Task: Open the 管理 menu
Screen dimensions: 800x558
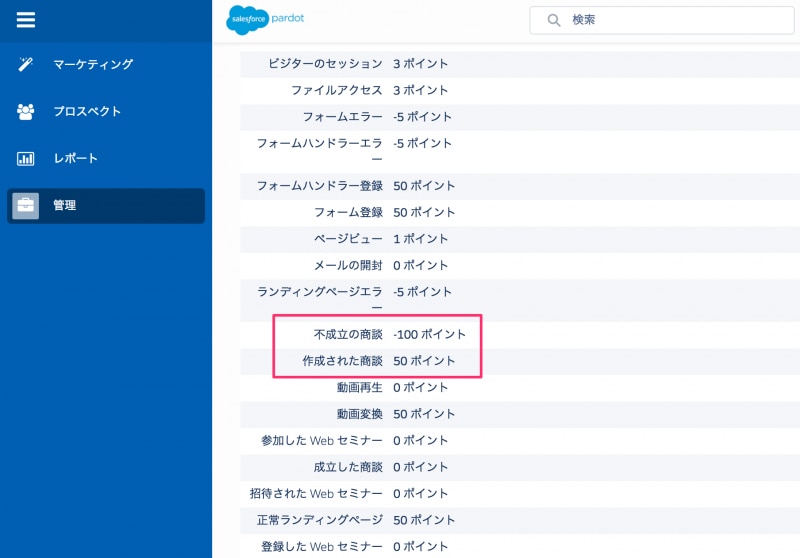Action: [x=106, y=206]
